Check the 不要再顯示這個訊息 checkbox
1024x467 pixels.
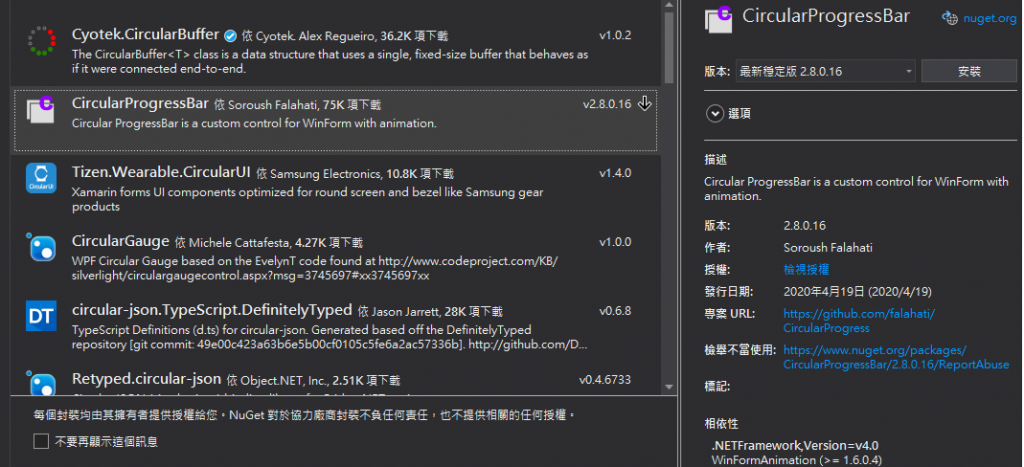41,442
